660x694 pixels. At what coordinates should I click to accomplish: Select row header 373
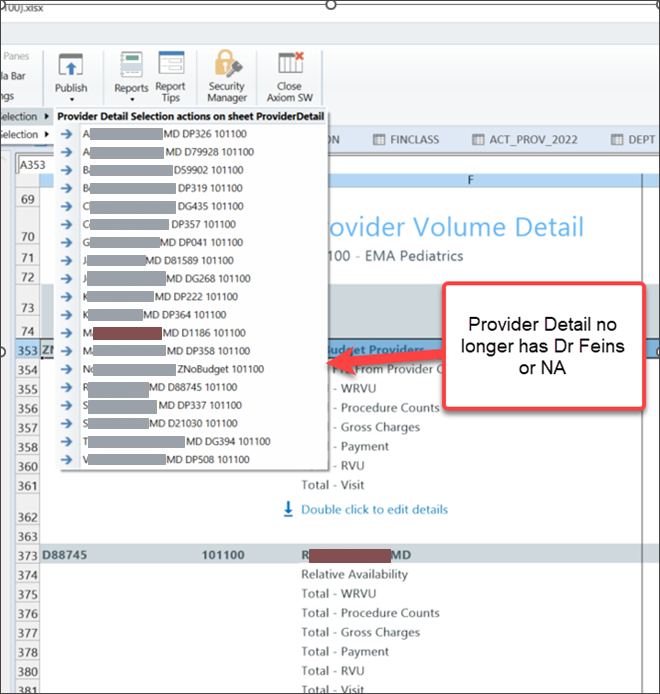tap(27, 555)
